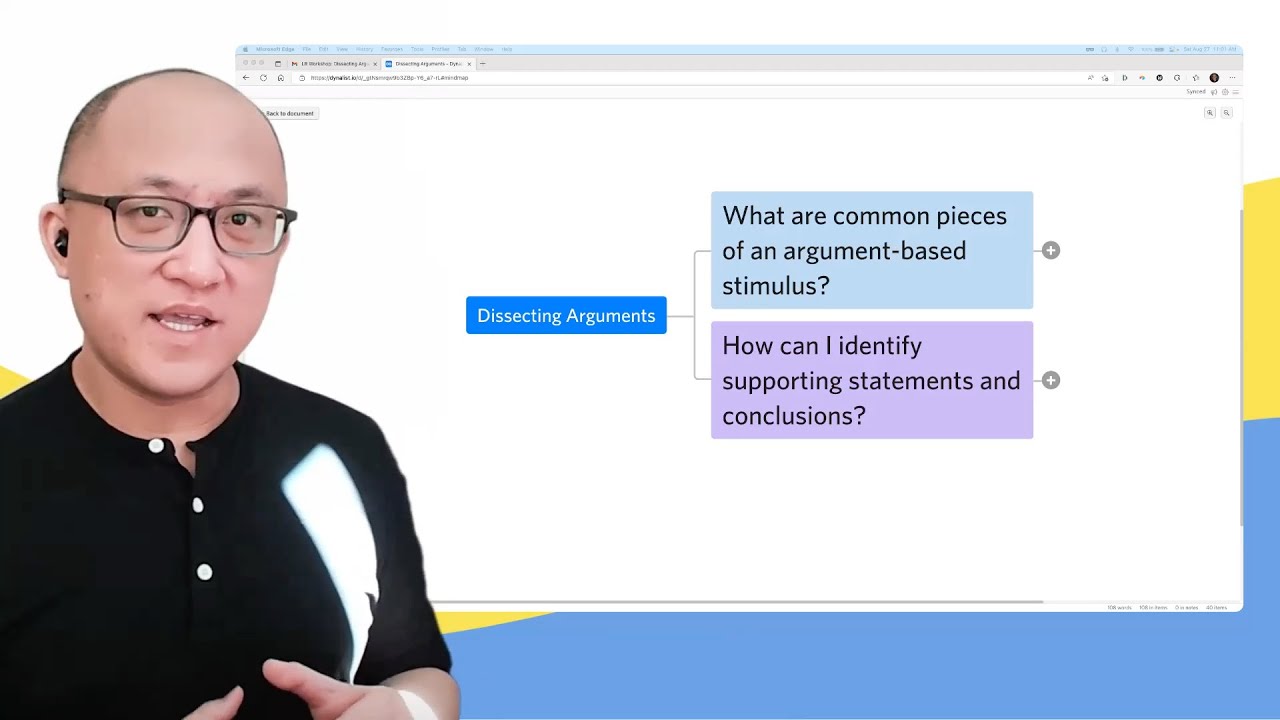Open the Favorites menu in menu bar

pyautogui.click(x=392, y=49)
